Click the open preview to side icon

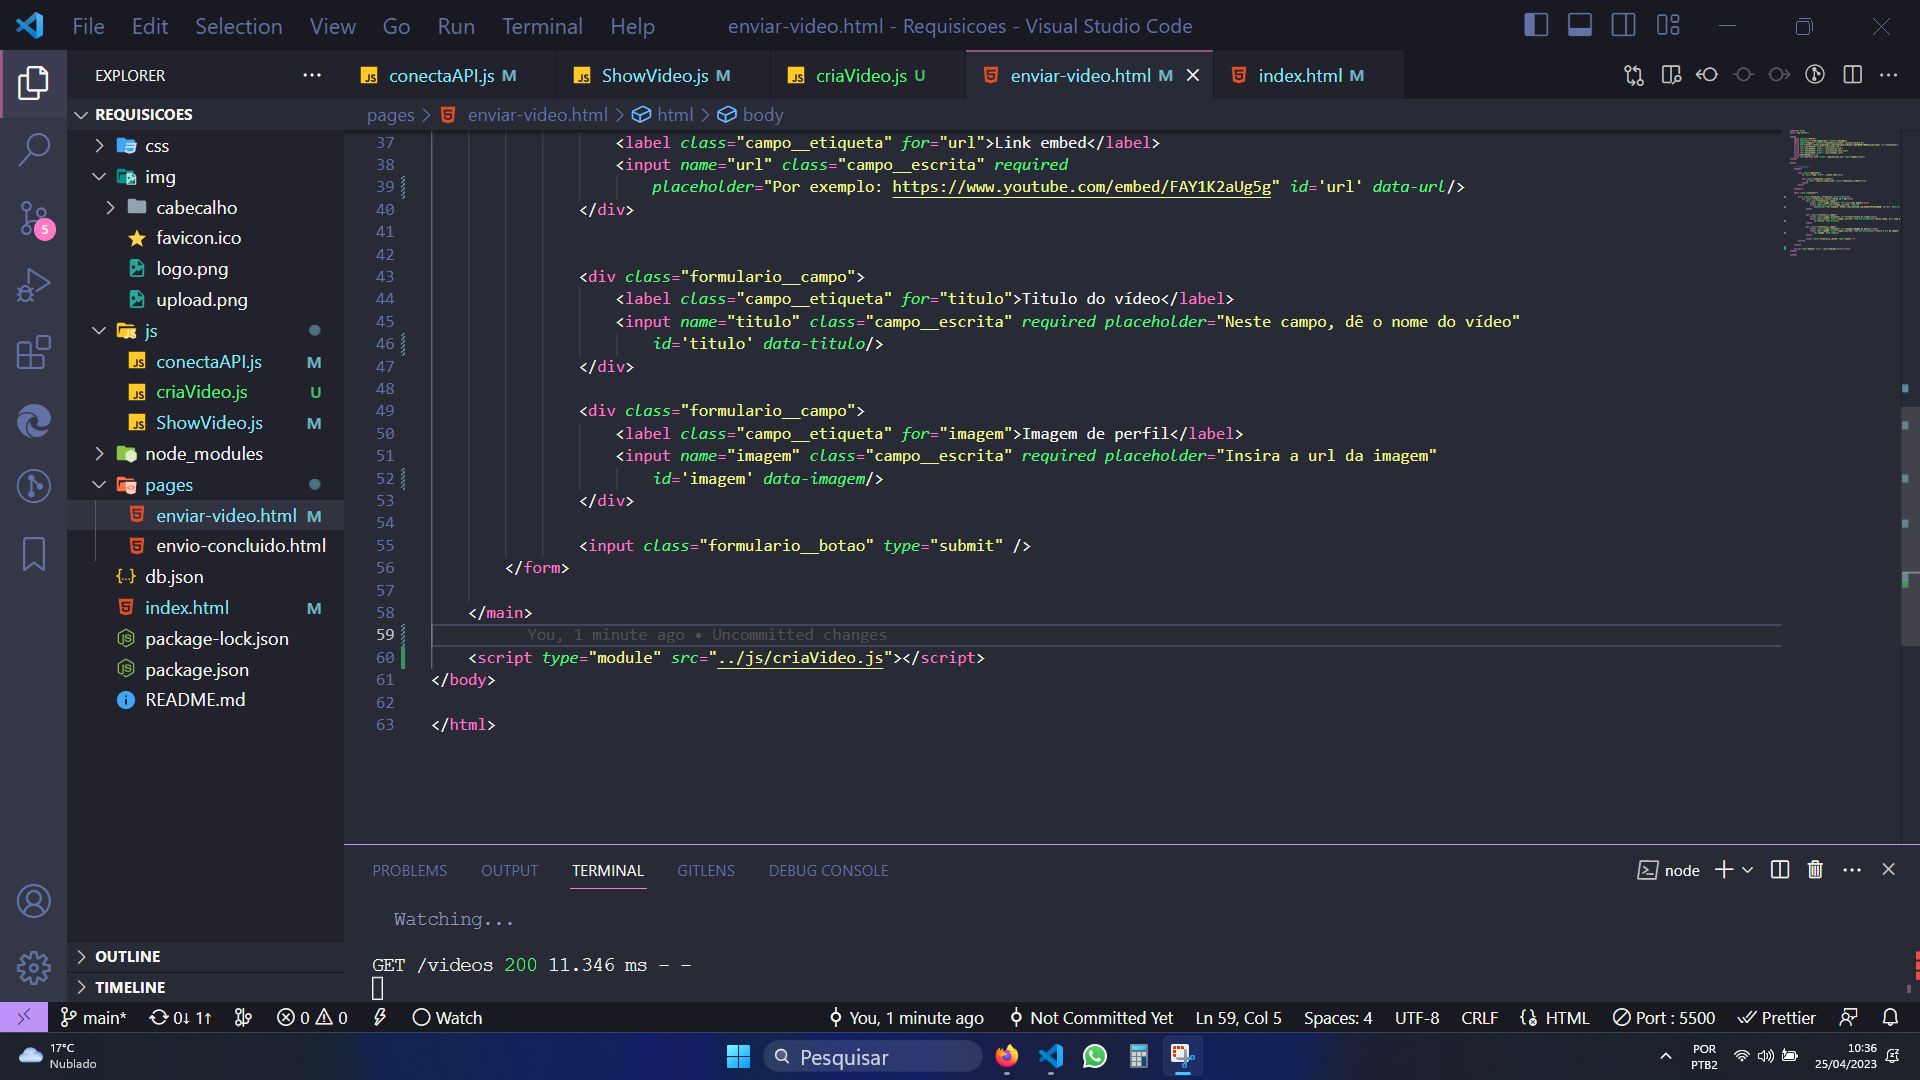pos(1671,75)
